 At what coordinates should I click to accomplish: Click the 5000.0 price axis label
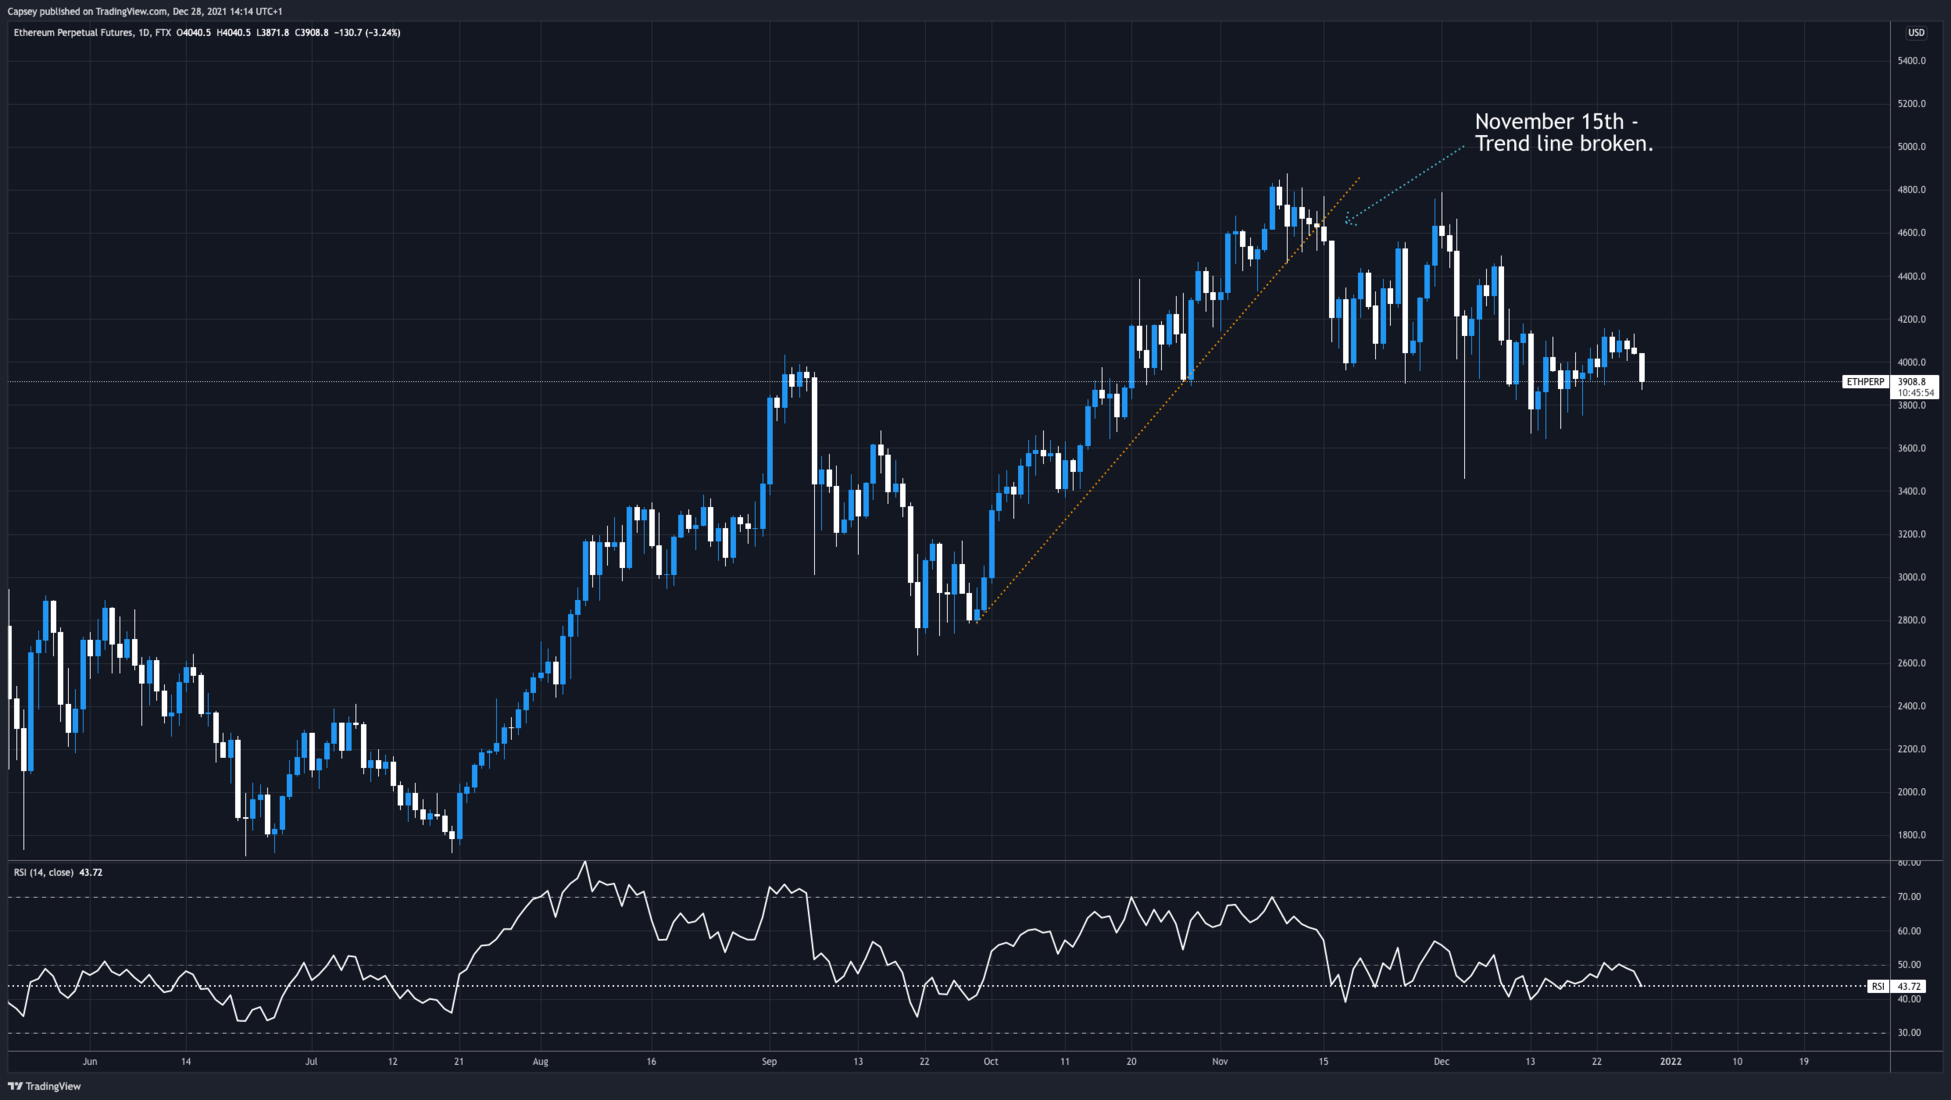click(1911, 147)
